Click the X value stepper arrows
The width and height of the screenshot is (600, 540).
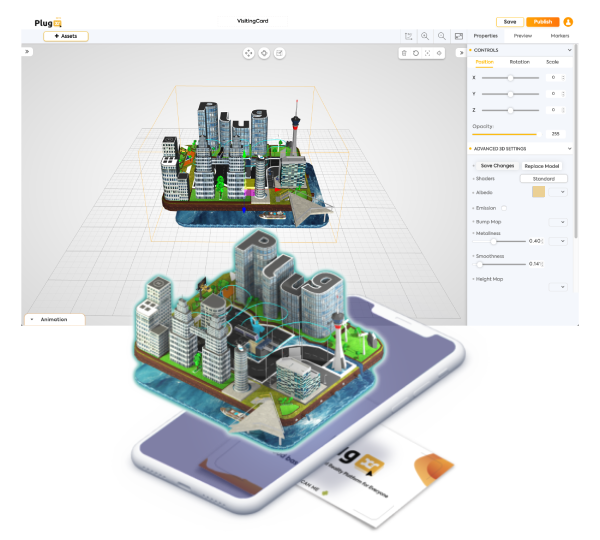[563, 78]
